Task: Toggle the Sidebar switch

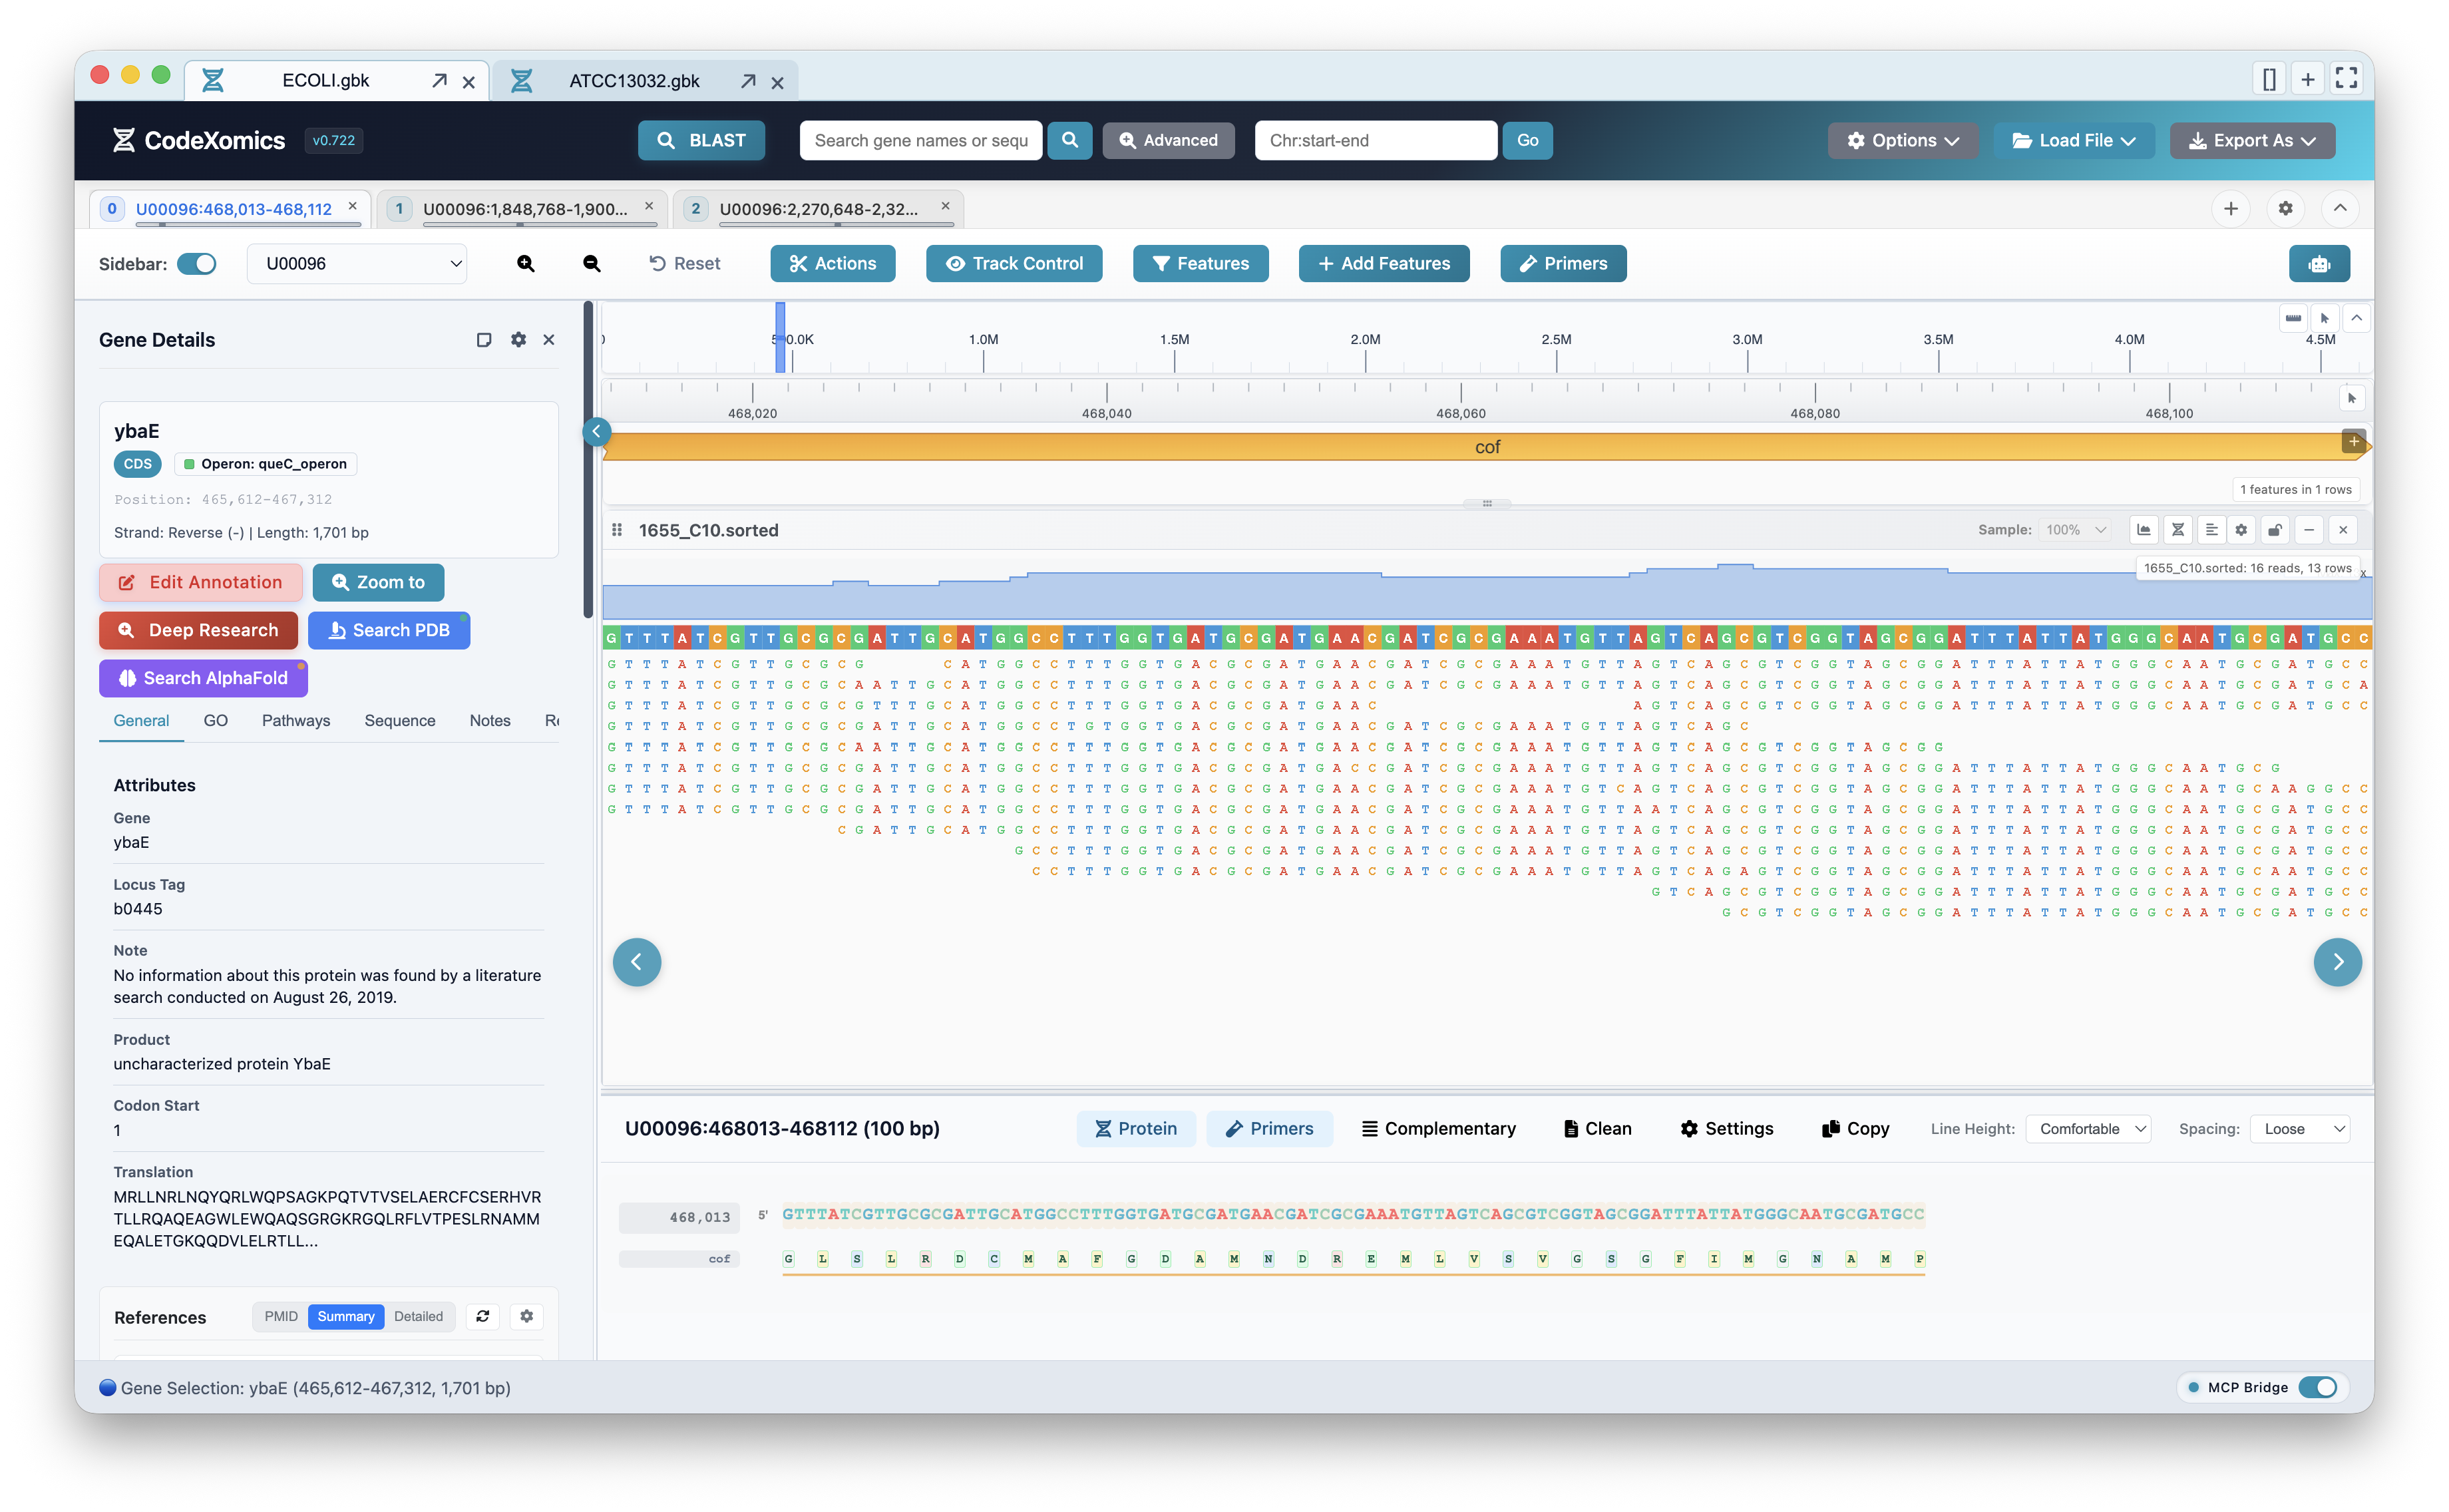Action: click(196, 264)
